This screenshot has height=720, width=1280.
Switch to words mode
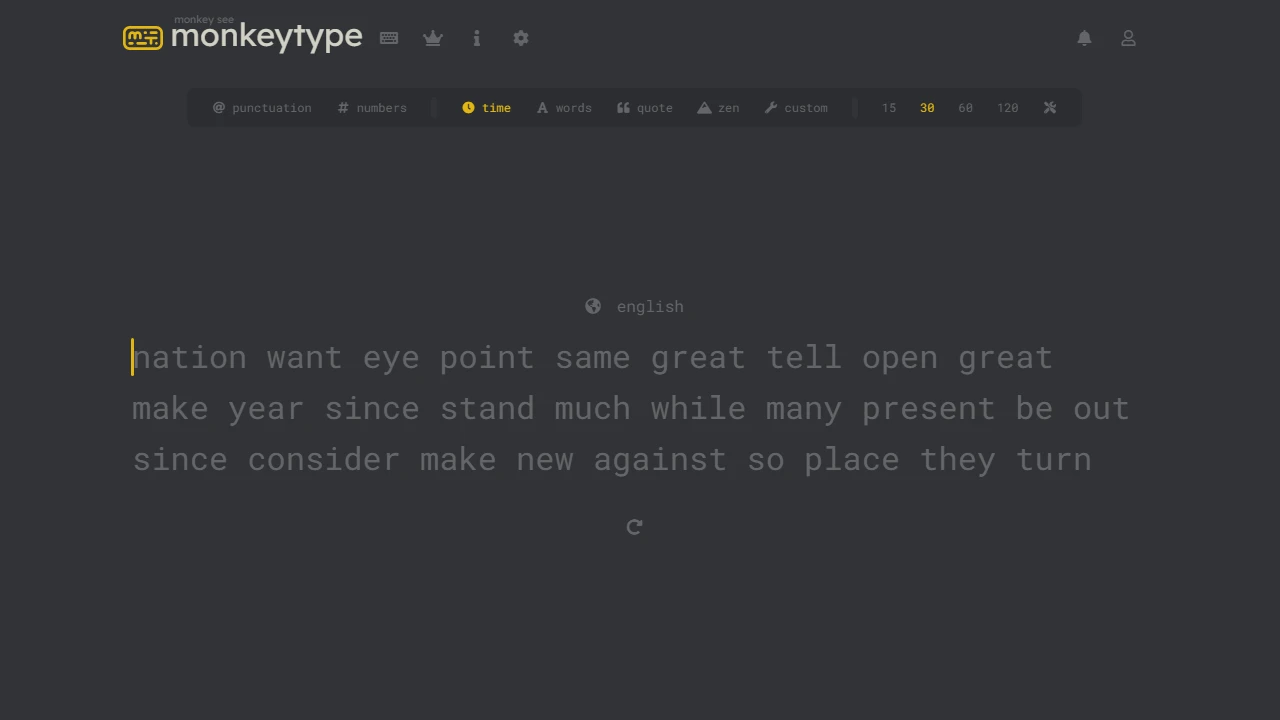pos(564,108)
